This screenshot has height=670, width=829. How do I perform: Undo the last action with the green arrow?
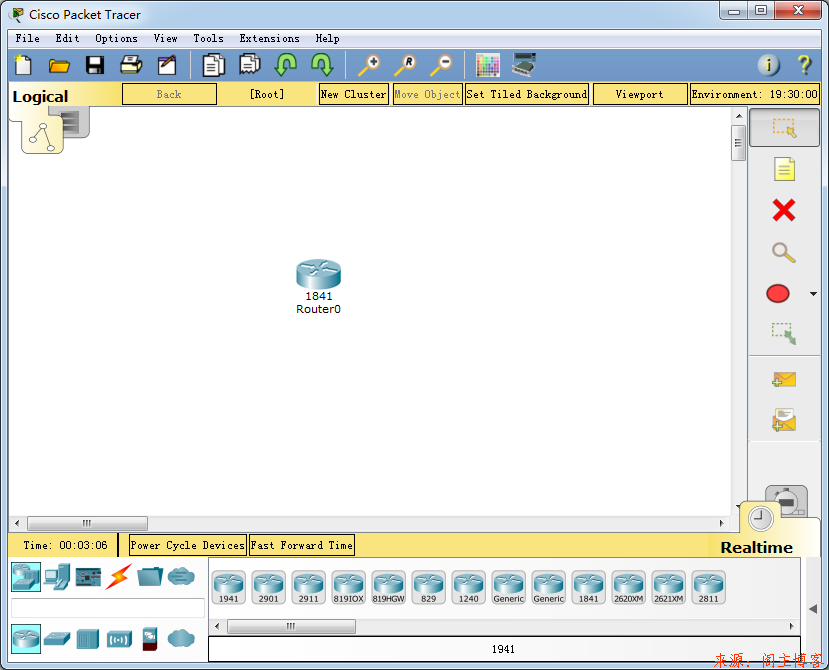click(285, 65)
